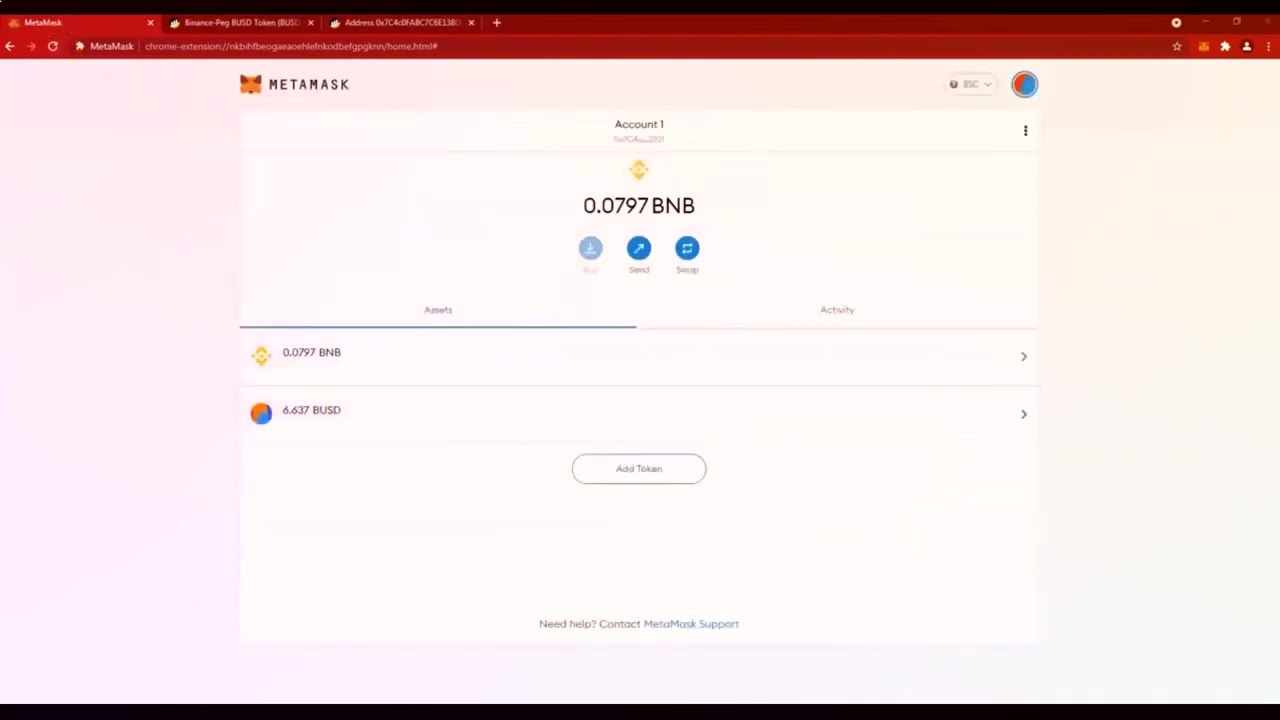Open the account avatar menu
The width and height of the screenshot is (1280, 720).
[1025, 85]
